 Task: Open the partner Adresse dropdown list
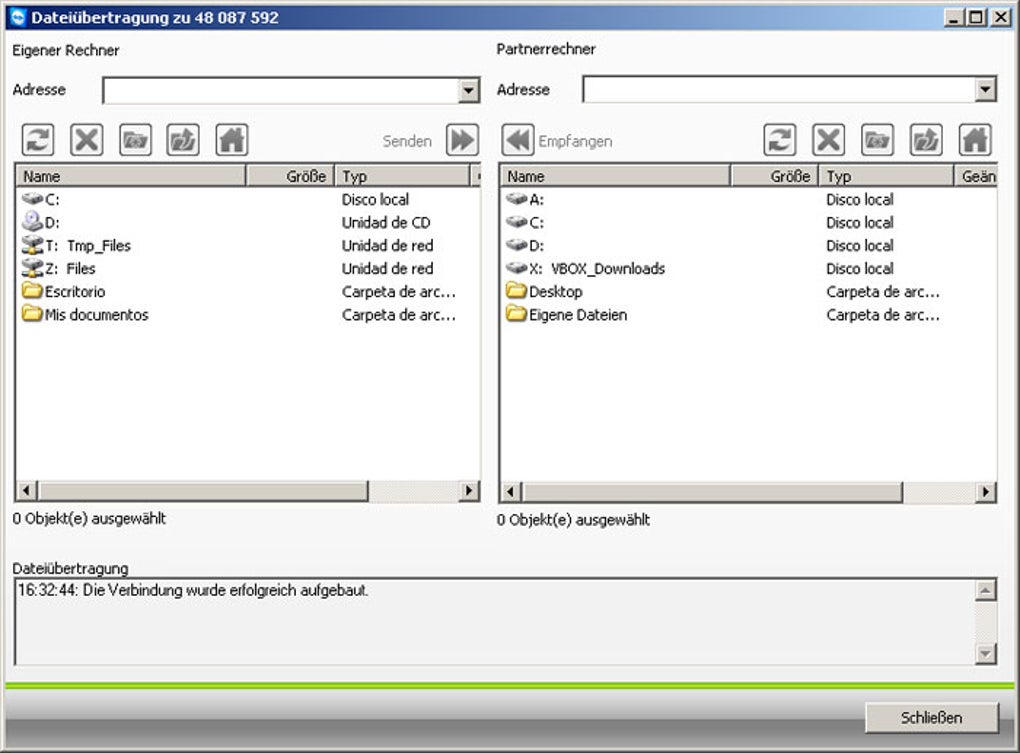(x=985, y=89)
